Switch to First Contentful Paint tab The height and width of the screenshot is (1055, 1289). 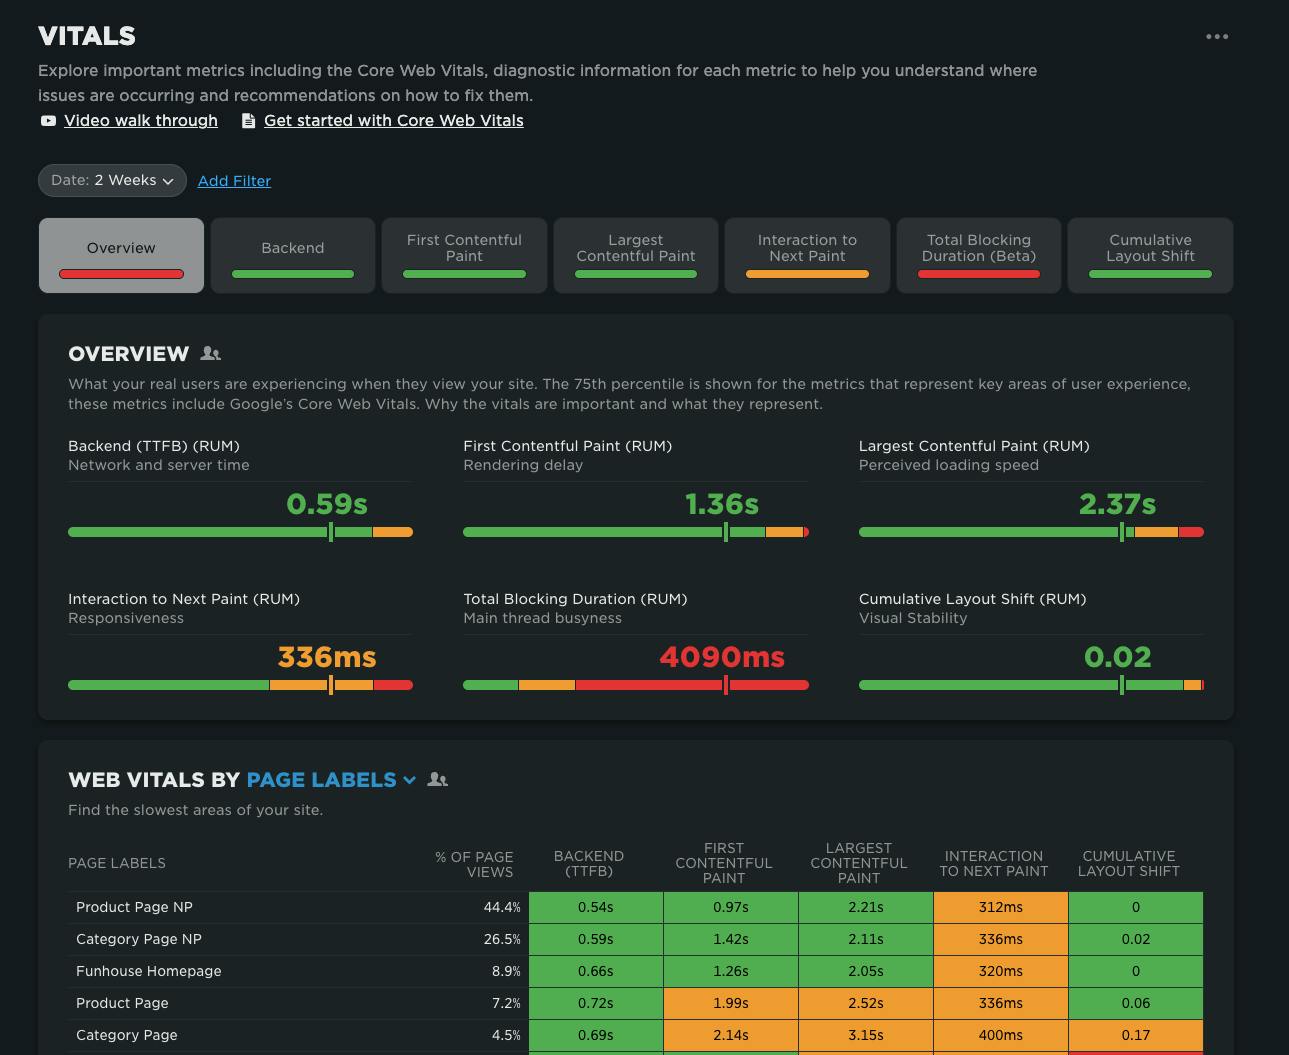click(464, 255)
